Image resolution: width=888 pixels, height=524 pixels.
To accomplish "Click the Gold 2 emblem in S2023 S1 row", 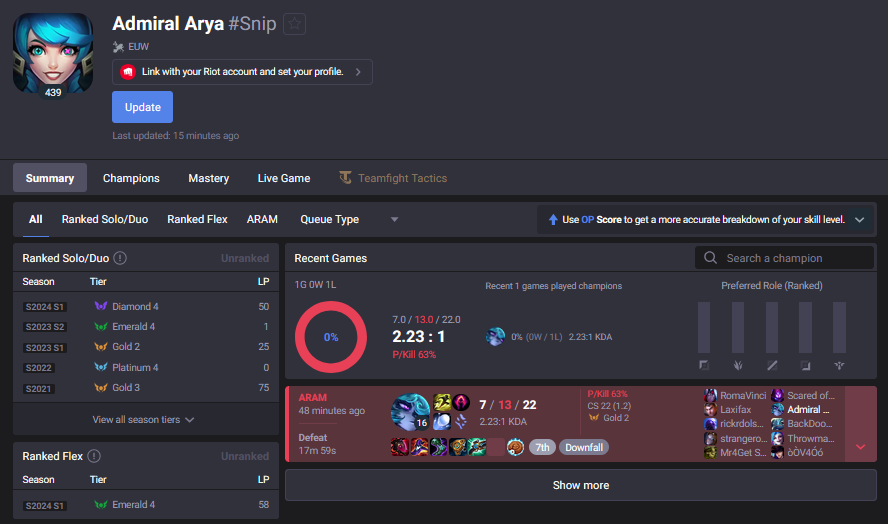I will click(x=101, y=346).
